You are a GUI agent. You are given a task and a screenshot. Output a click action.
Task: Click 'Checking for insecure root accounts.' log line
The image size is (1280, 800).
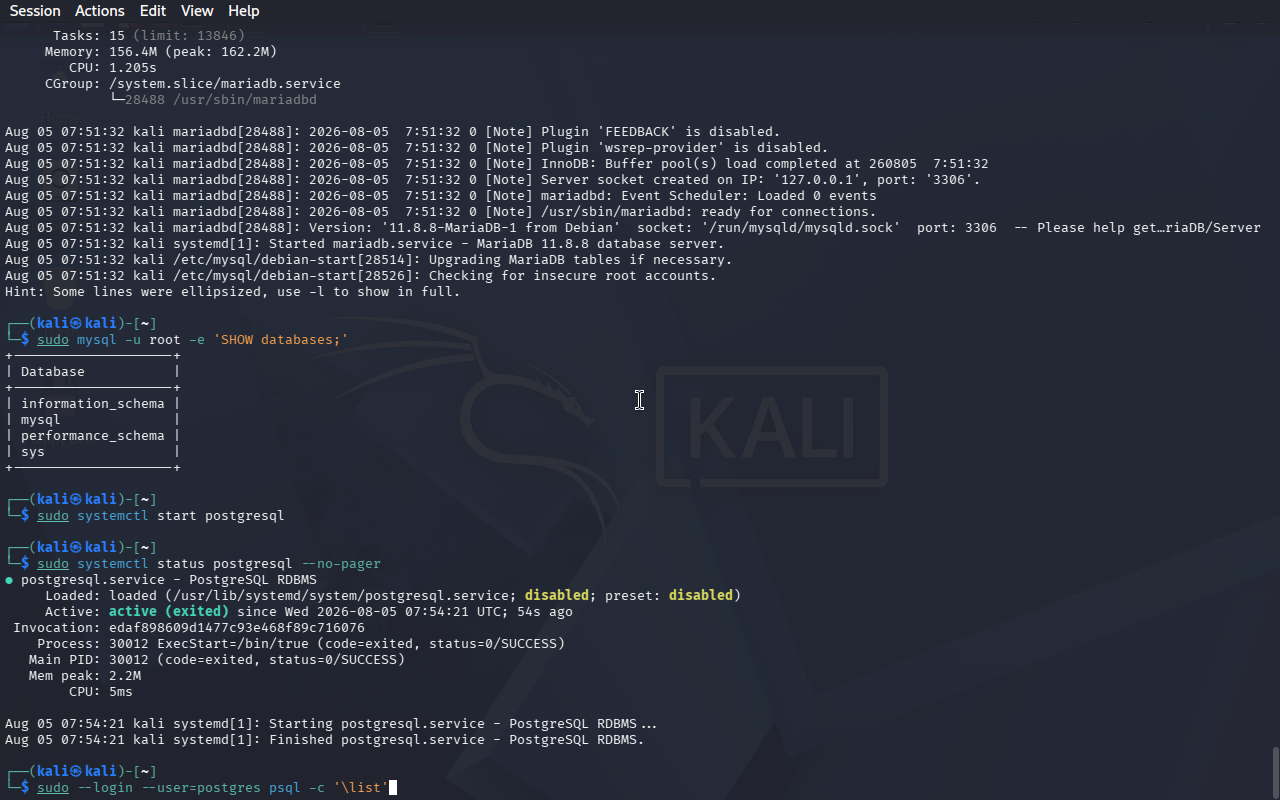361,276
